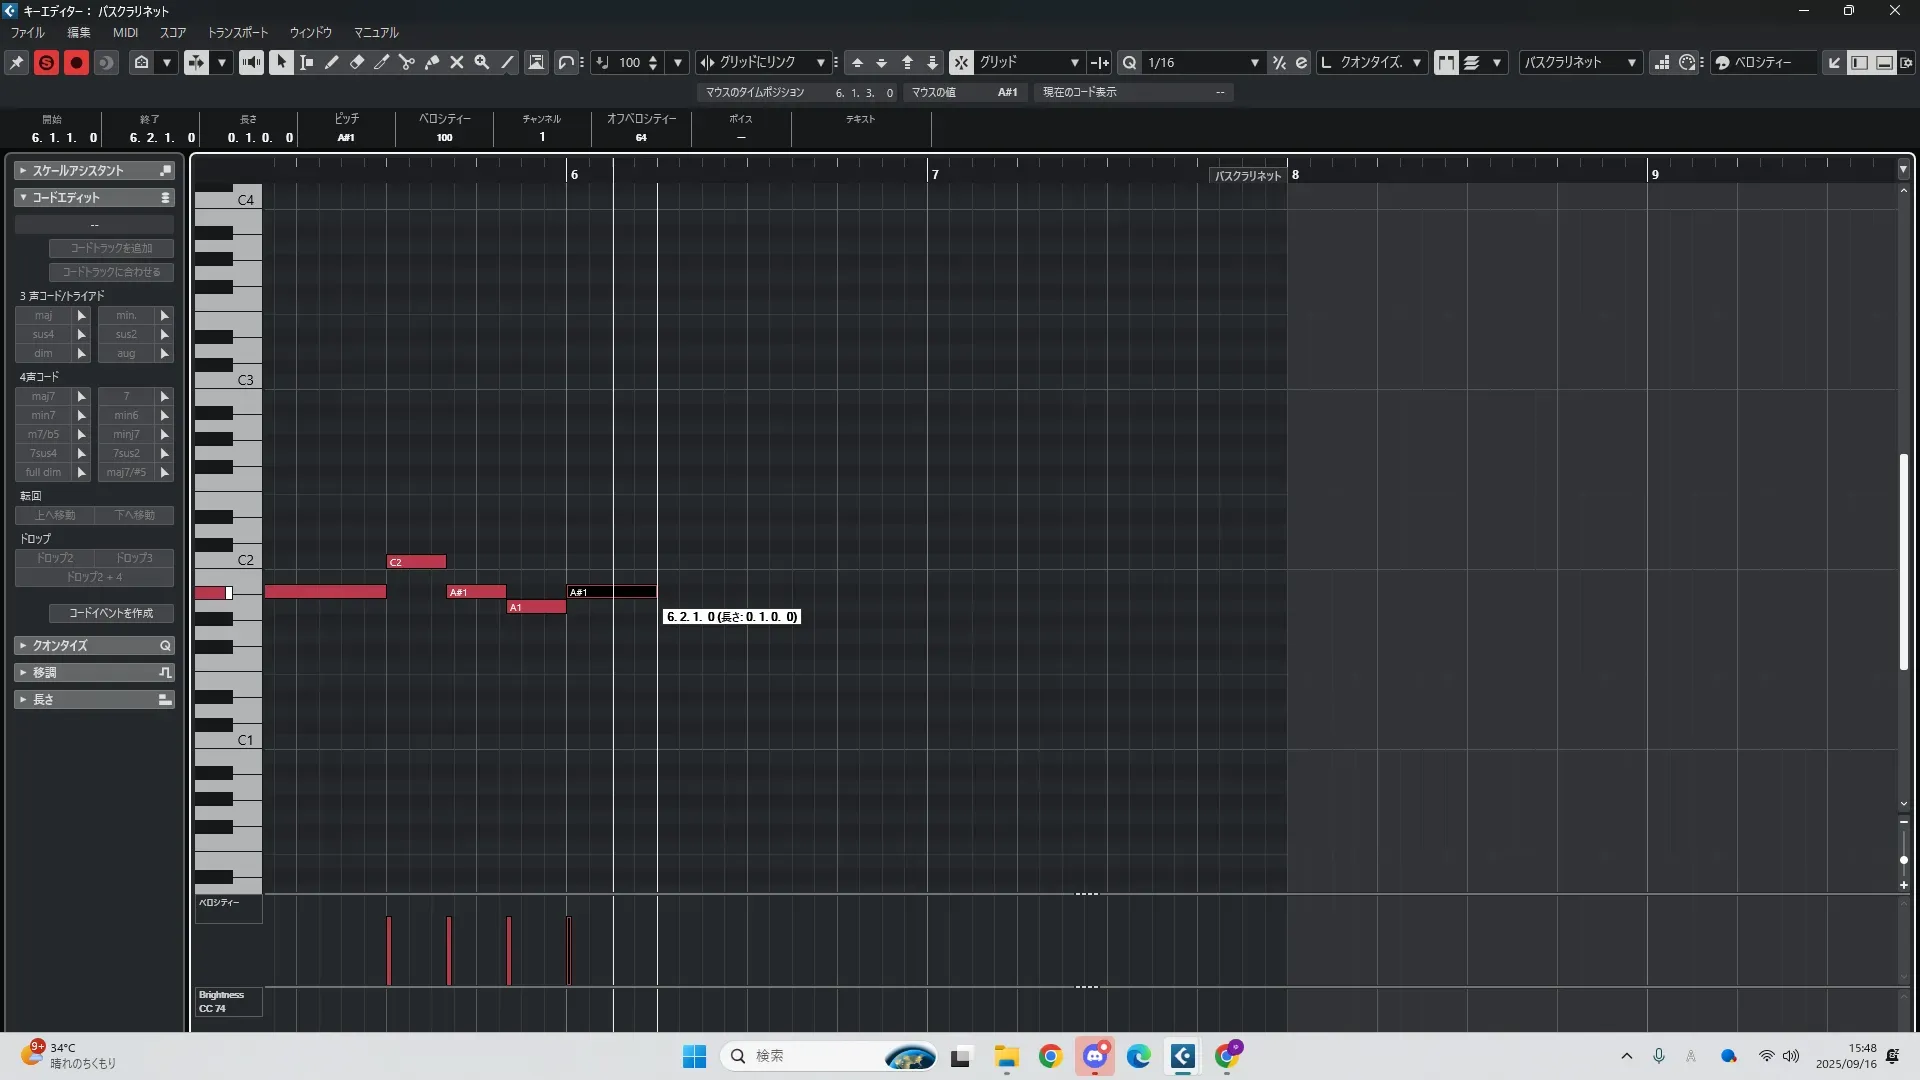Select the Erase tool
The height and width of the screenshot is (1080, 1920).
tap(357, 62)
